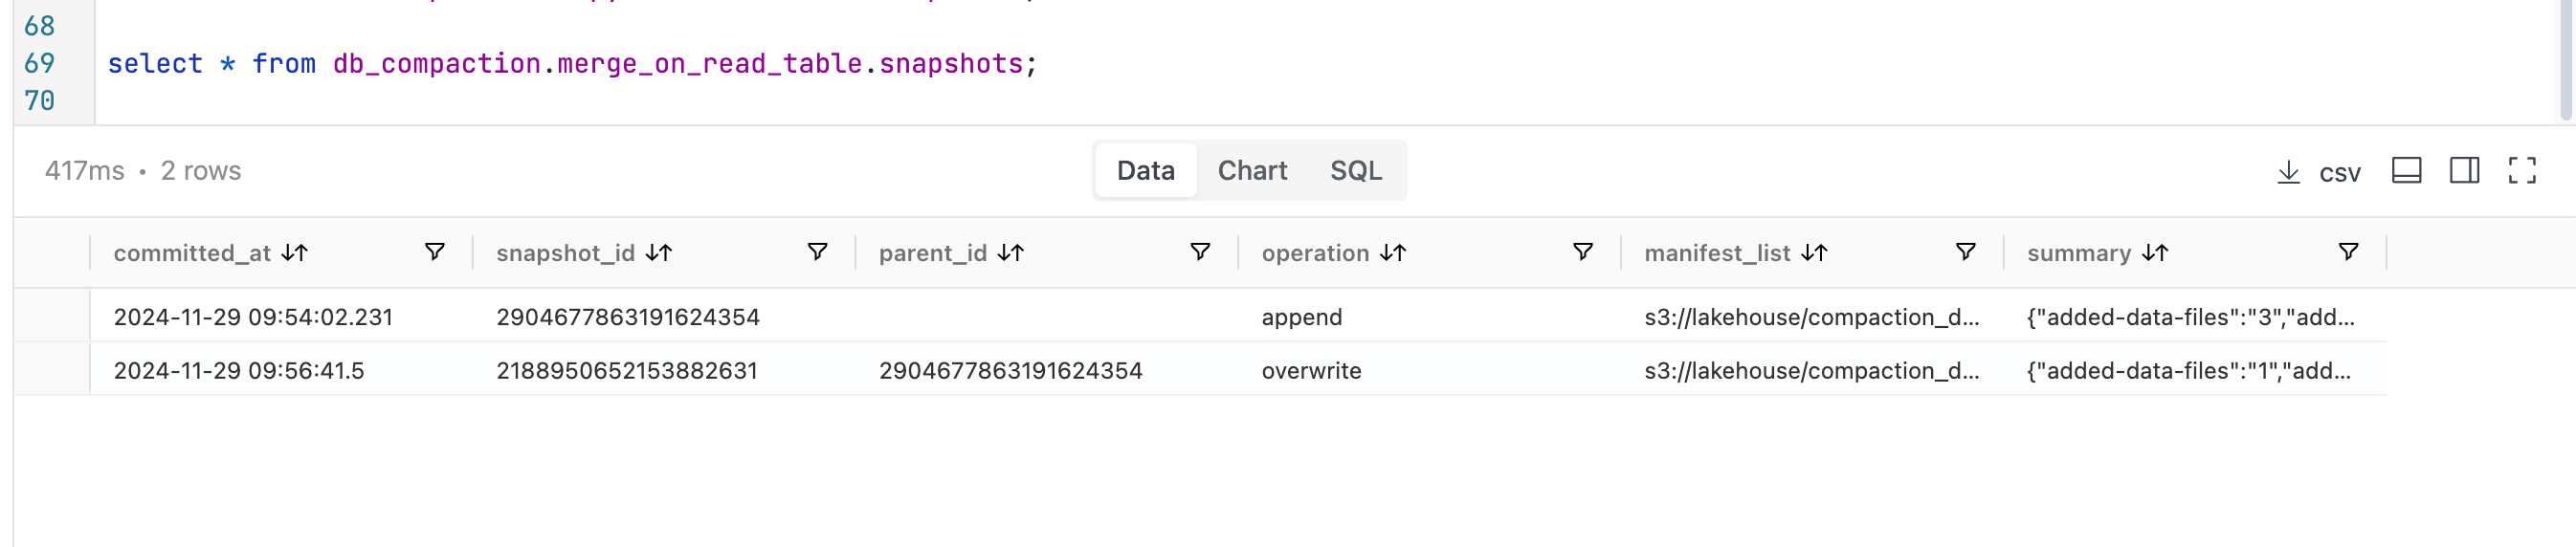The width and height of the screenshot is (2576, 547).
Task: Toggle bottom panel layout icon
Action: point(2406,171)
